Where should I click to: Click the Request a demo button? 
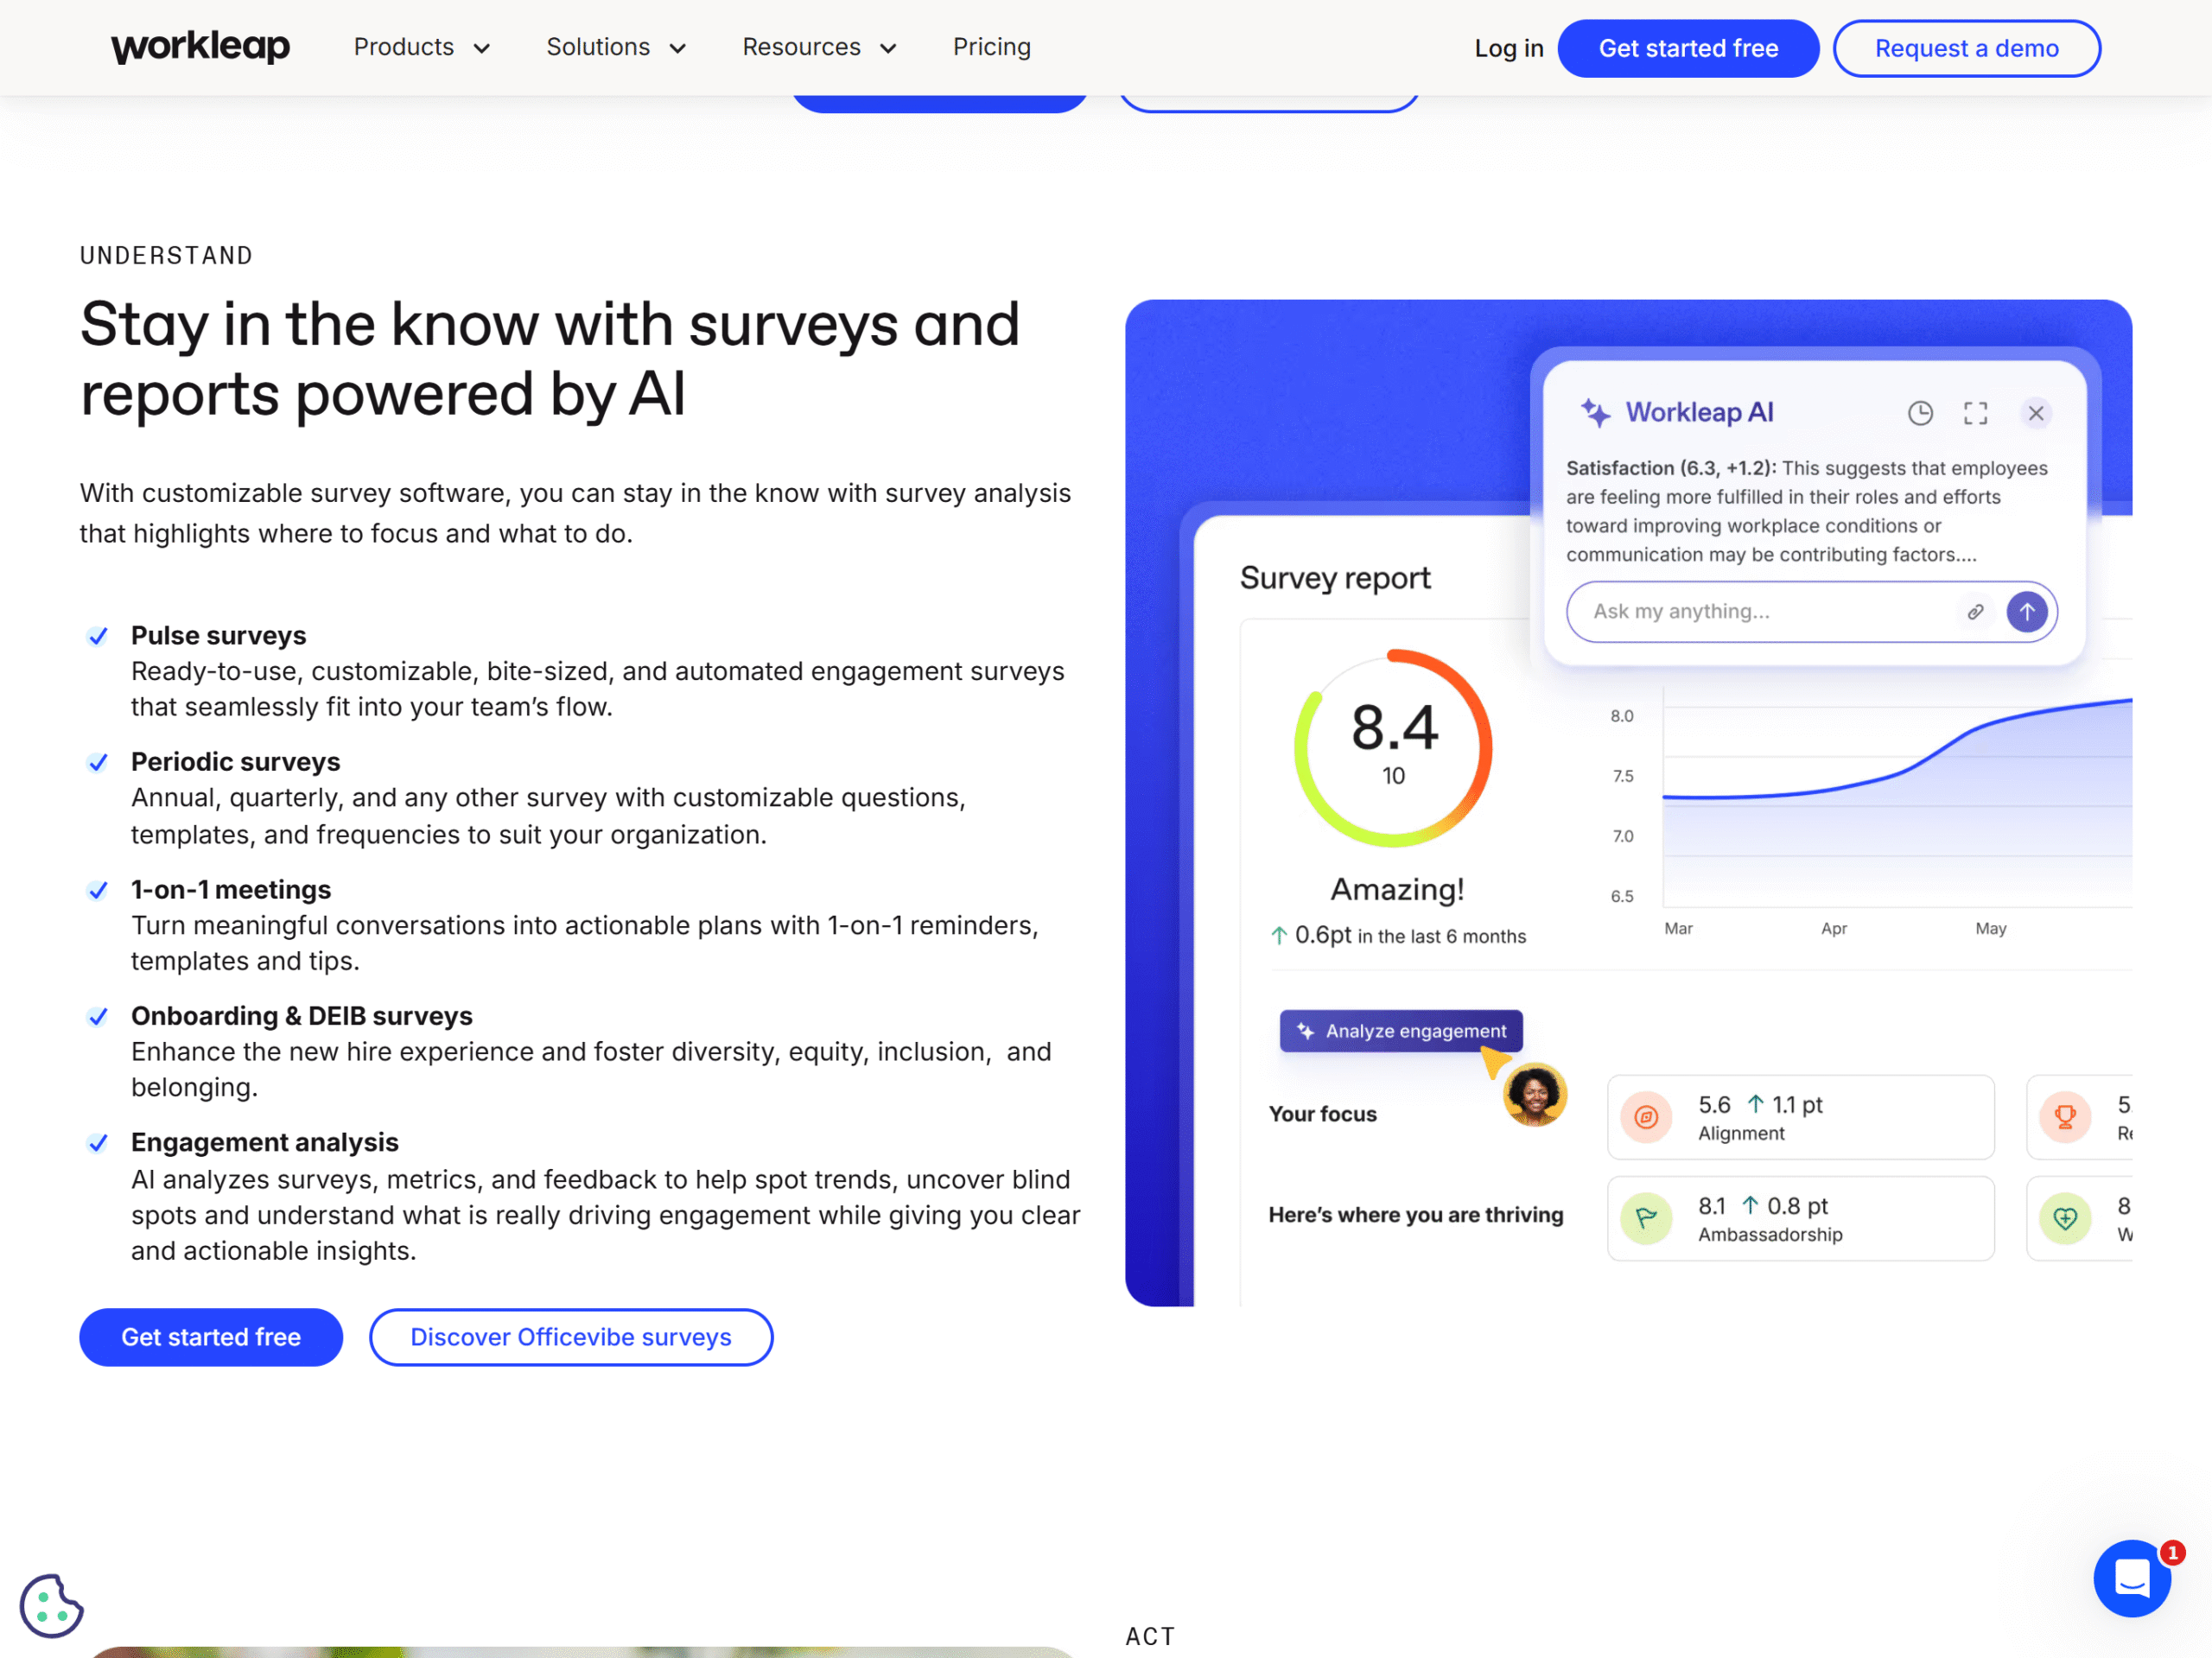(x=1965, y=48)
